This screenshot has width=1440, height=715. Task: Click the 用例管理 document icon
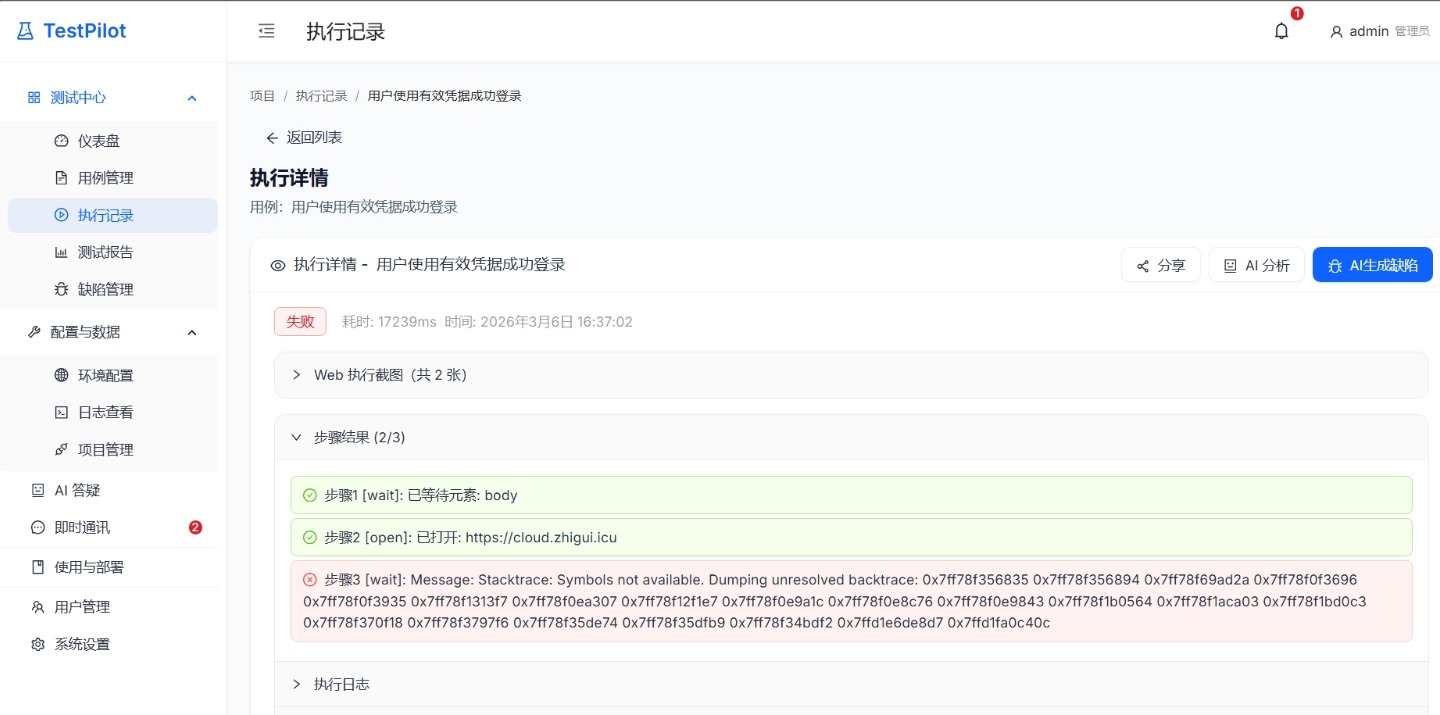point(61,178)
